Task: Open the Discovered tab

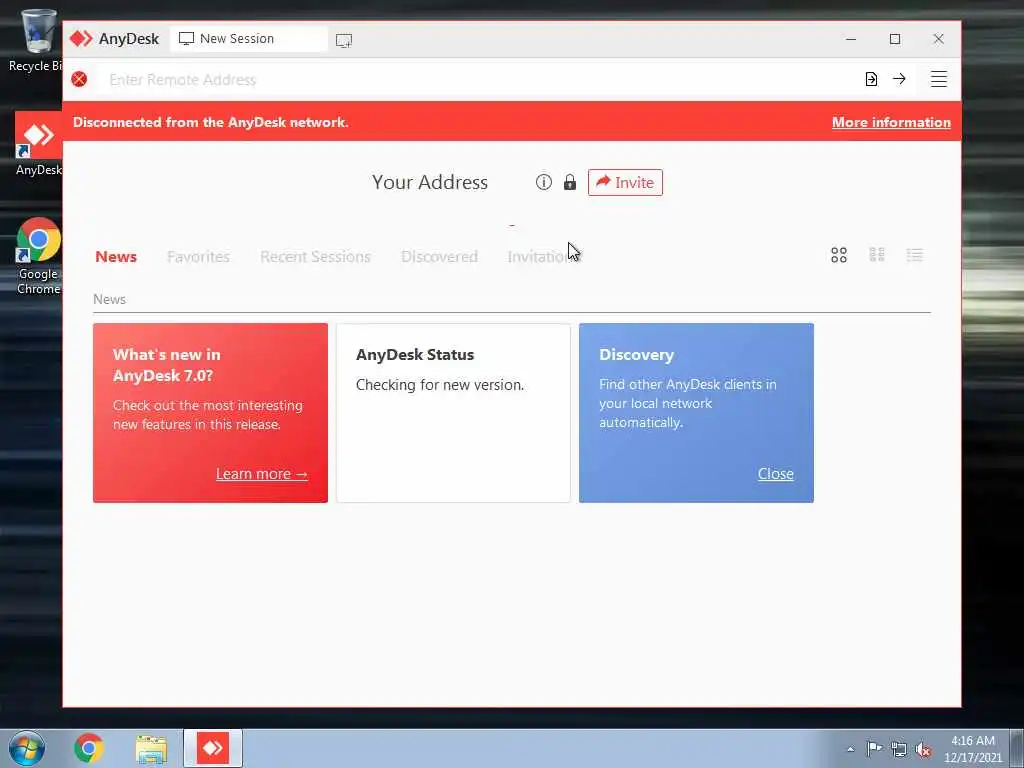Action: pos(440,257)
